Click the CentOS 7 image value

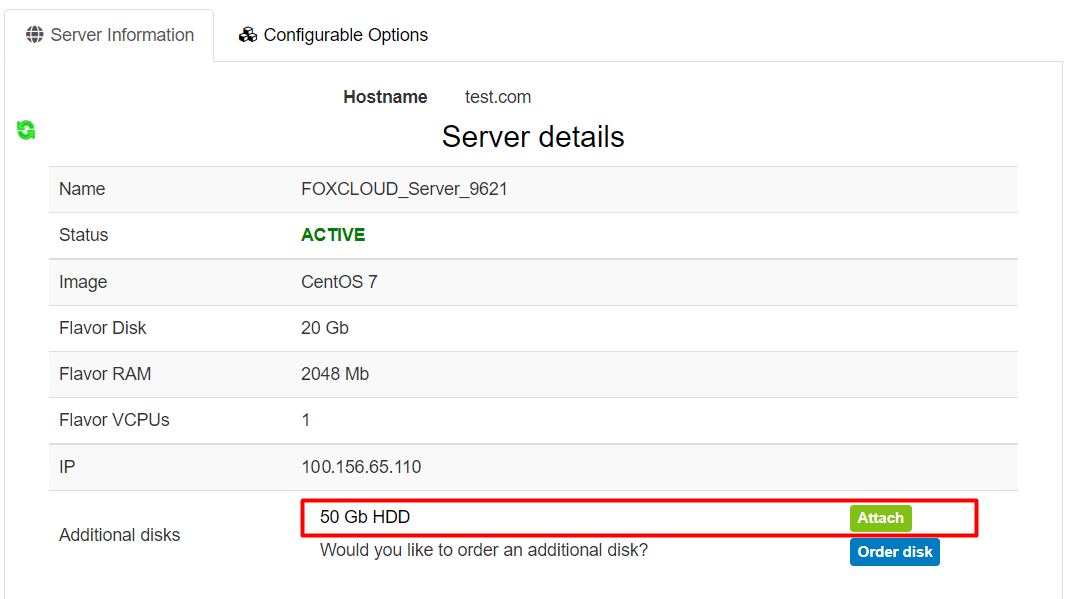[339, 282]
